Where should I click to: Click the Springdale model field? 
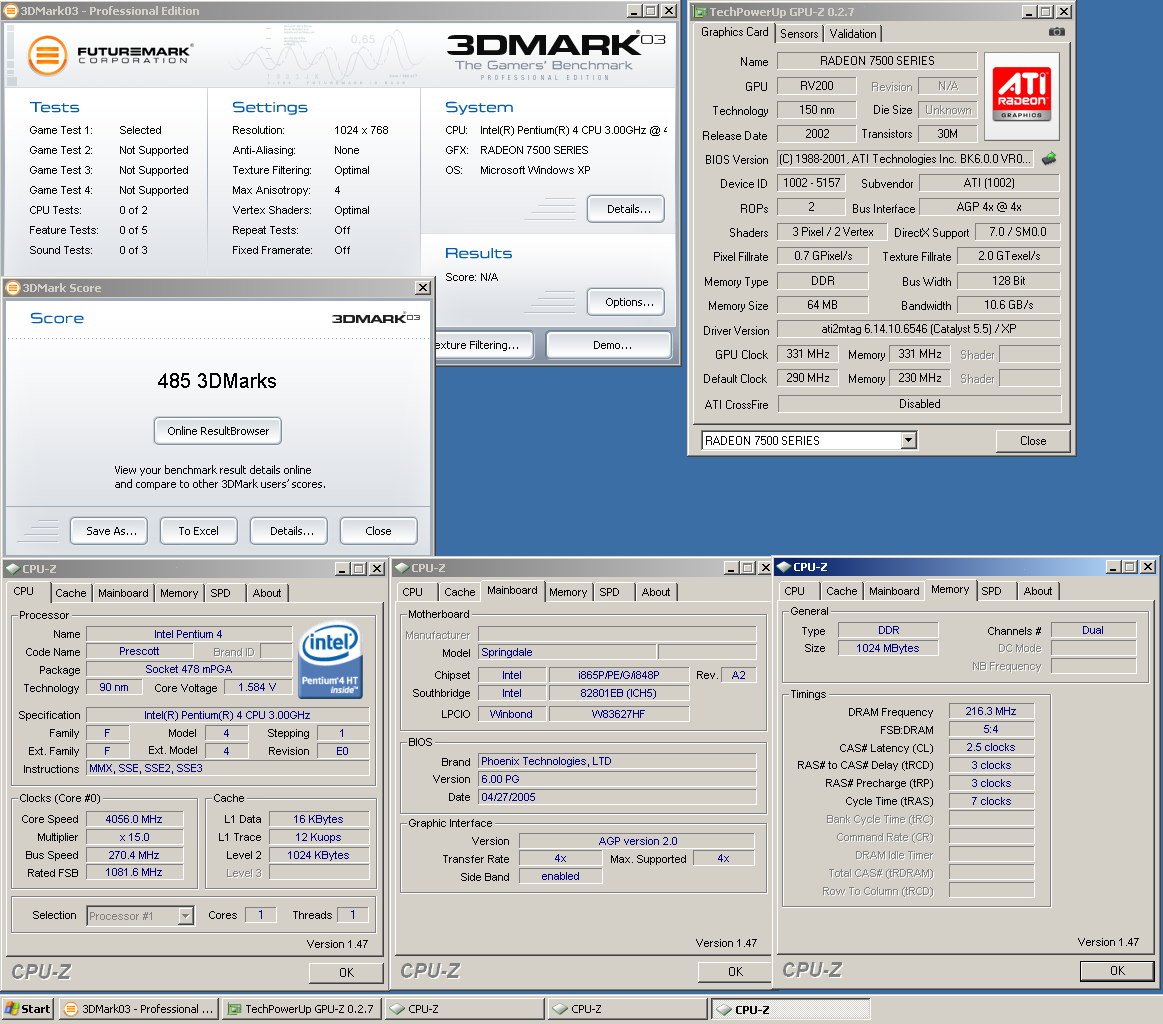[567, 653]
